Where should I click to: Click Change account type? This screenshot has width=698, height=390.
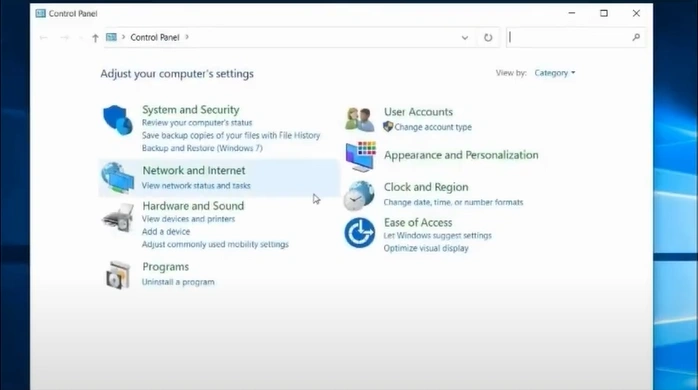pos(433,127)
